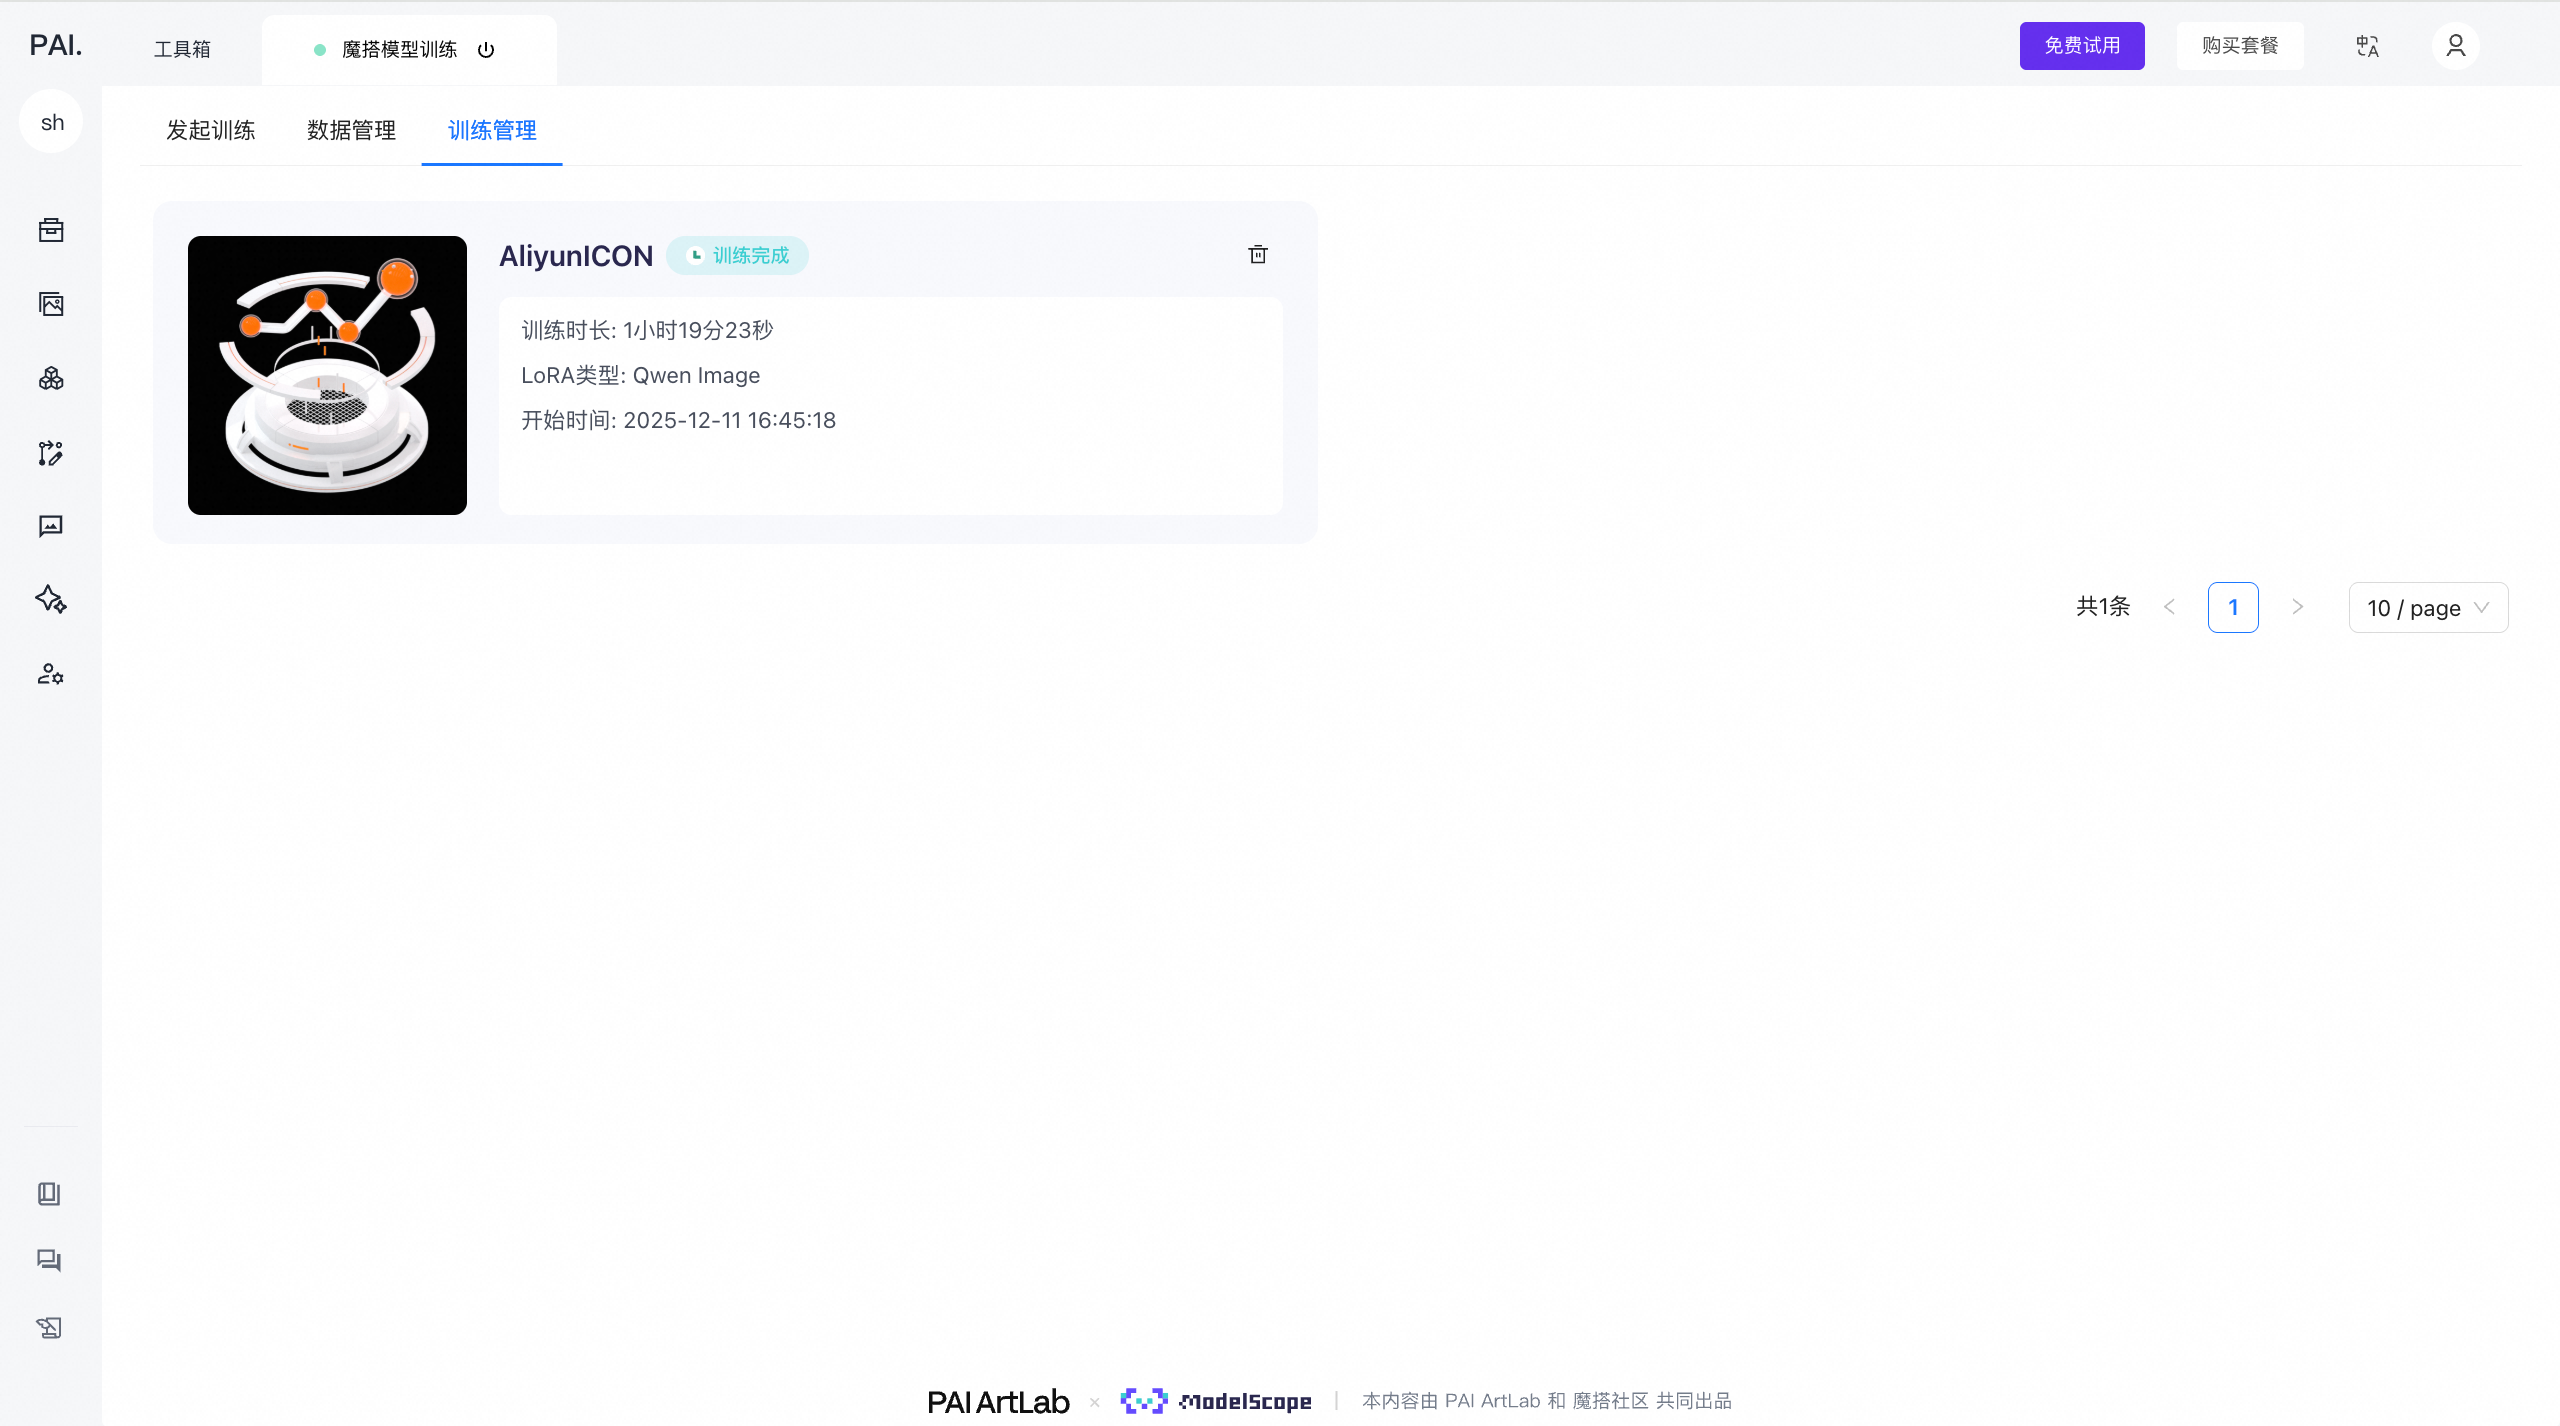2560x1426 pixels.
Task: Click the user settings sidebar icon
Action: 51,674
